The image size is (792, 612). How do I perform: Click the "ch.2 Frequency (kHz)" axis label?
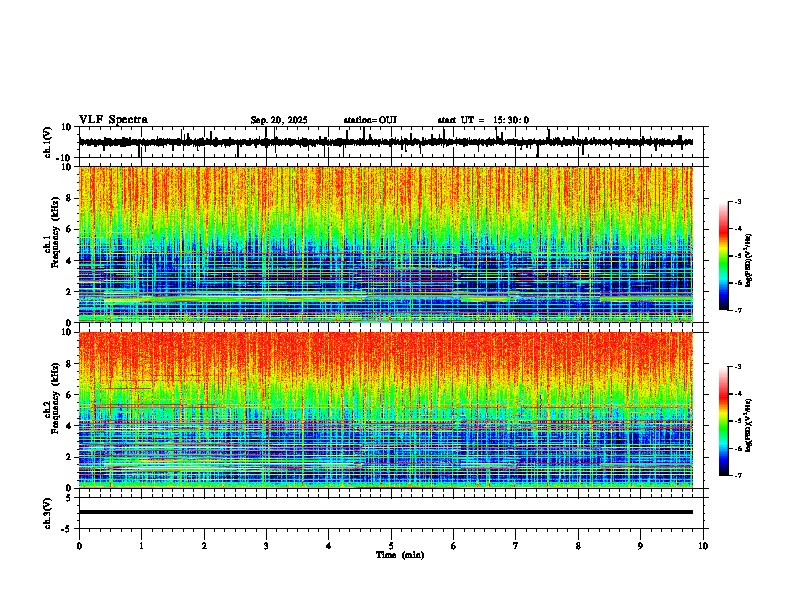pos(51,400)
